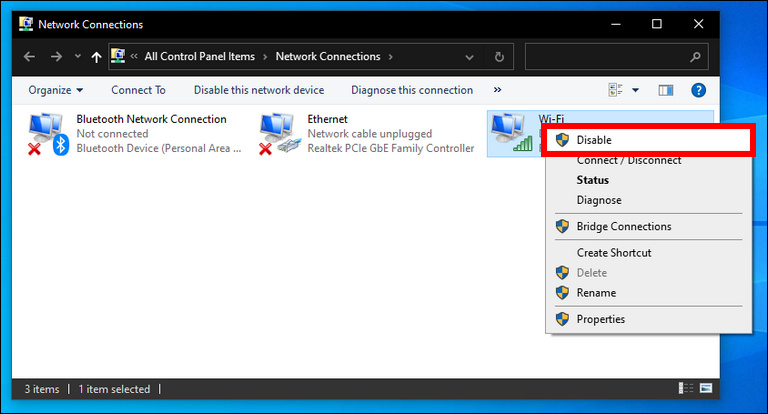Navigate to All Control Panel Items breadcrumb

point(199,56)
